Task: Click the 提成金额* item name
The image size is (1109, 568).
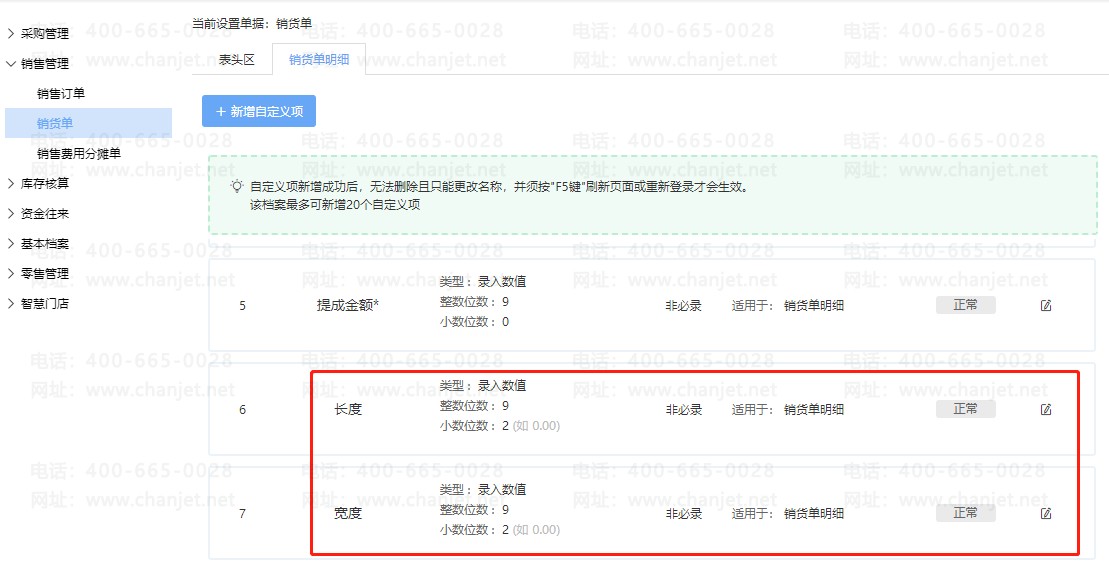Action: click(x=347, y=306)
